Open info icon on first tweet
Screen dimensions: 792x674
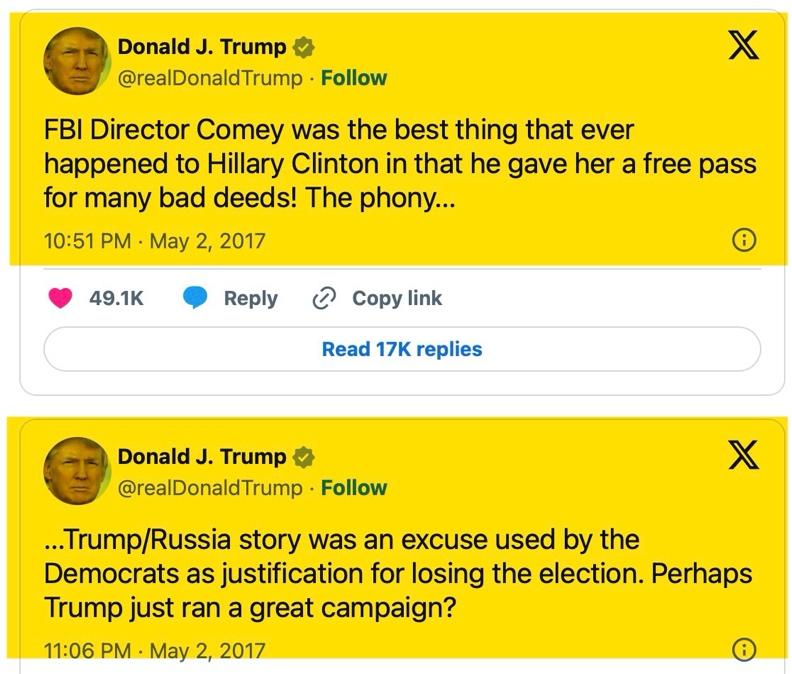(744, 241)
